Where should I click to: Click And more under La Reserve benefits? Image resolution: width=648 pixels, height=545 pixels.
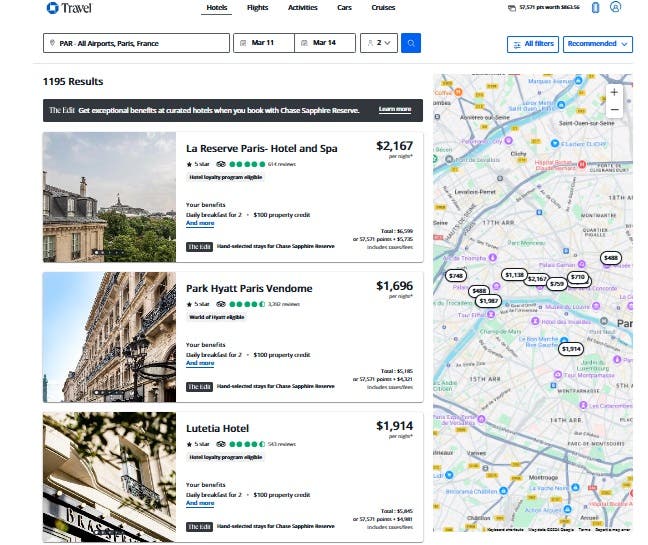click(x=200, y=223)
